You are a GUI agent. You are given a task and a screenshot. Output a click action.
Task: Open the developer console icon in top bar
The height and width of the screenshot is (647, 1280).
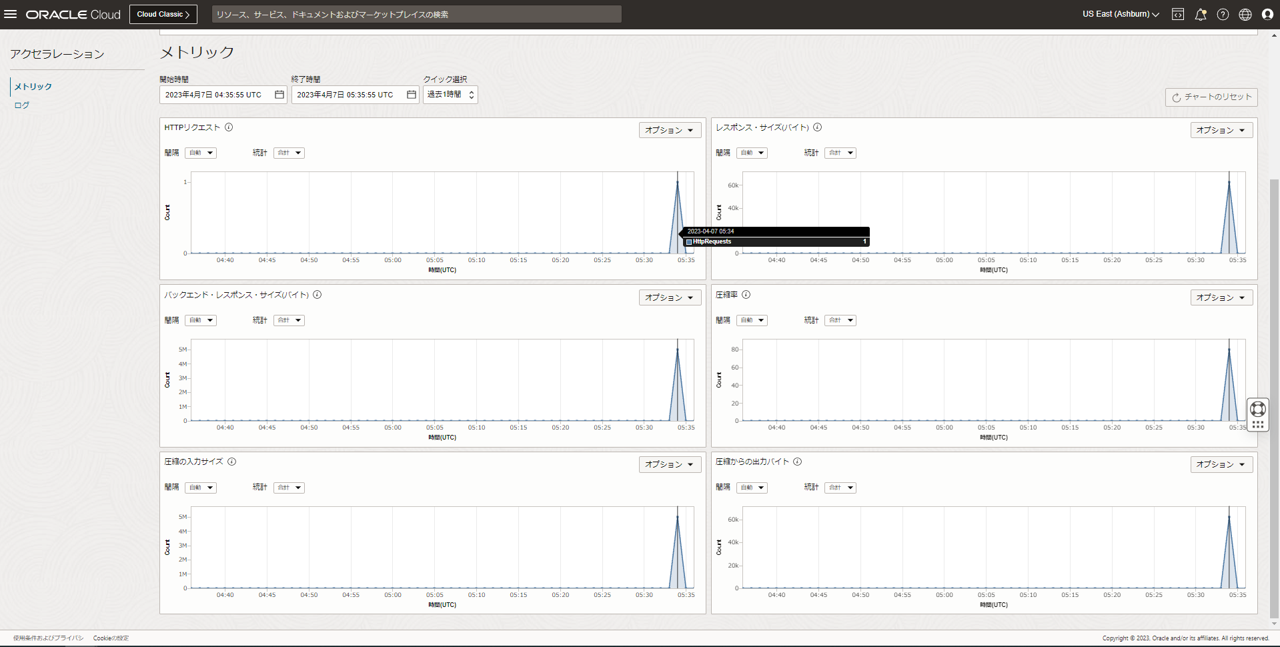[x=1176, y=14]
